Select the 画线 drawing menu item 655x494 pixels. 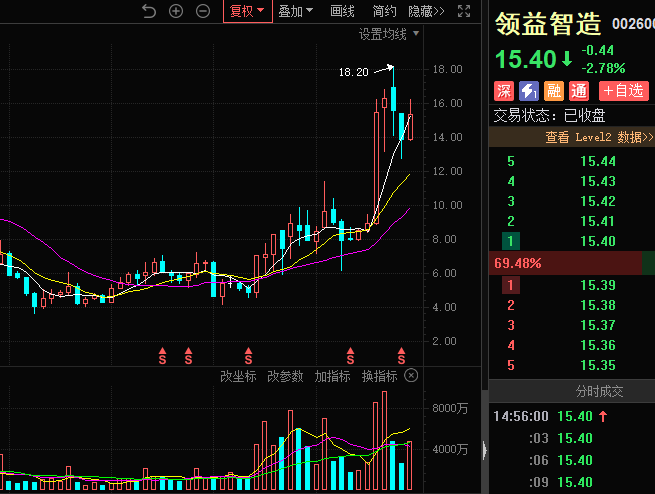342,11
